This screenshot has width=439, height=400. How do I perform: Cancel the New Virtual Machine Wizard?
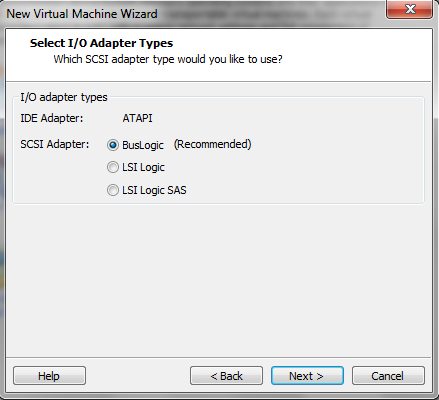point(388,376)
